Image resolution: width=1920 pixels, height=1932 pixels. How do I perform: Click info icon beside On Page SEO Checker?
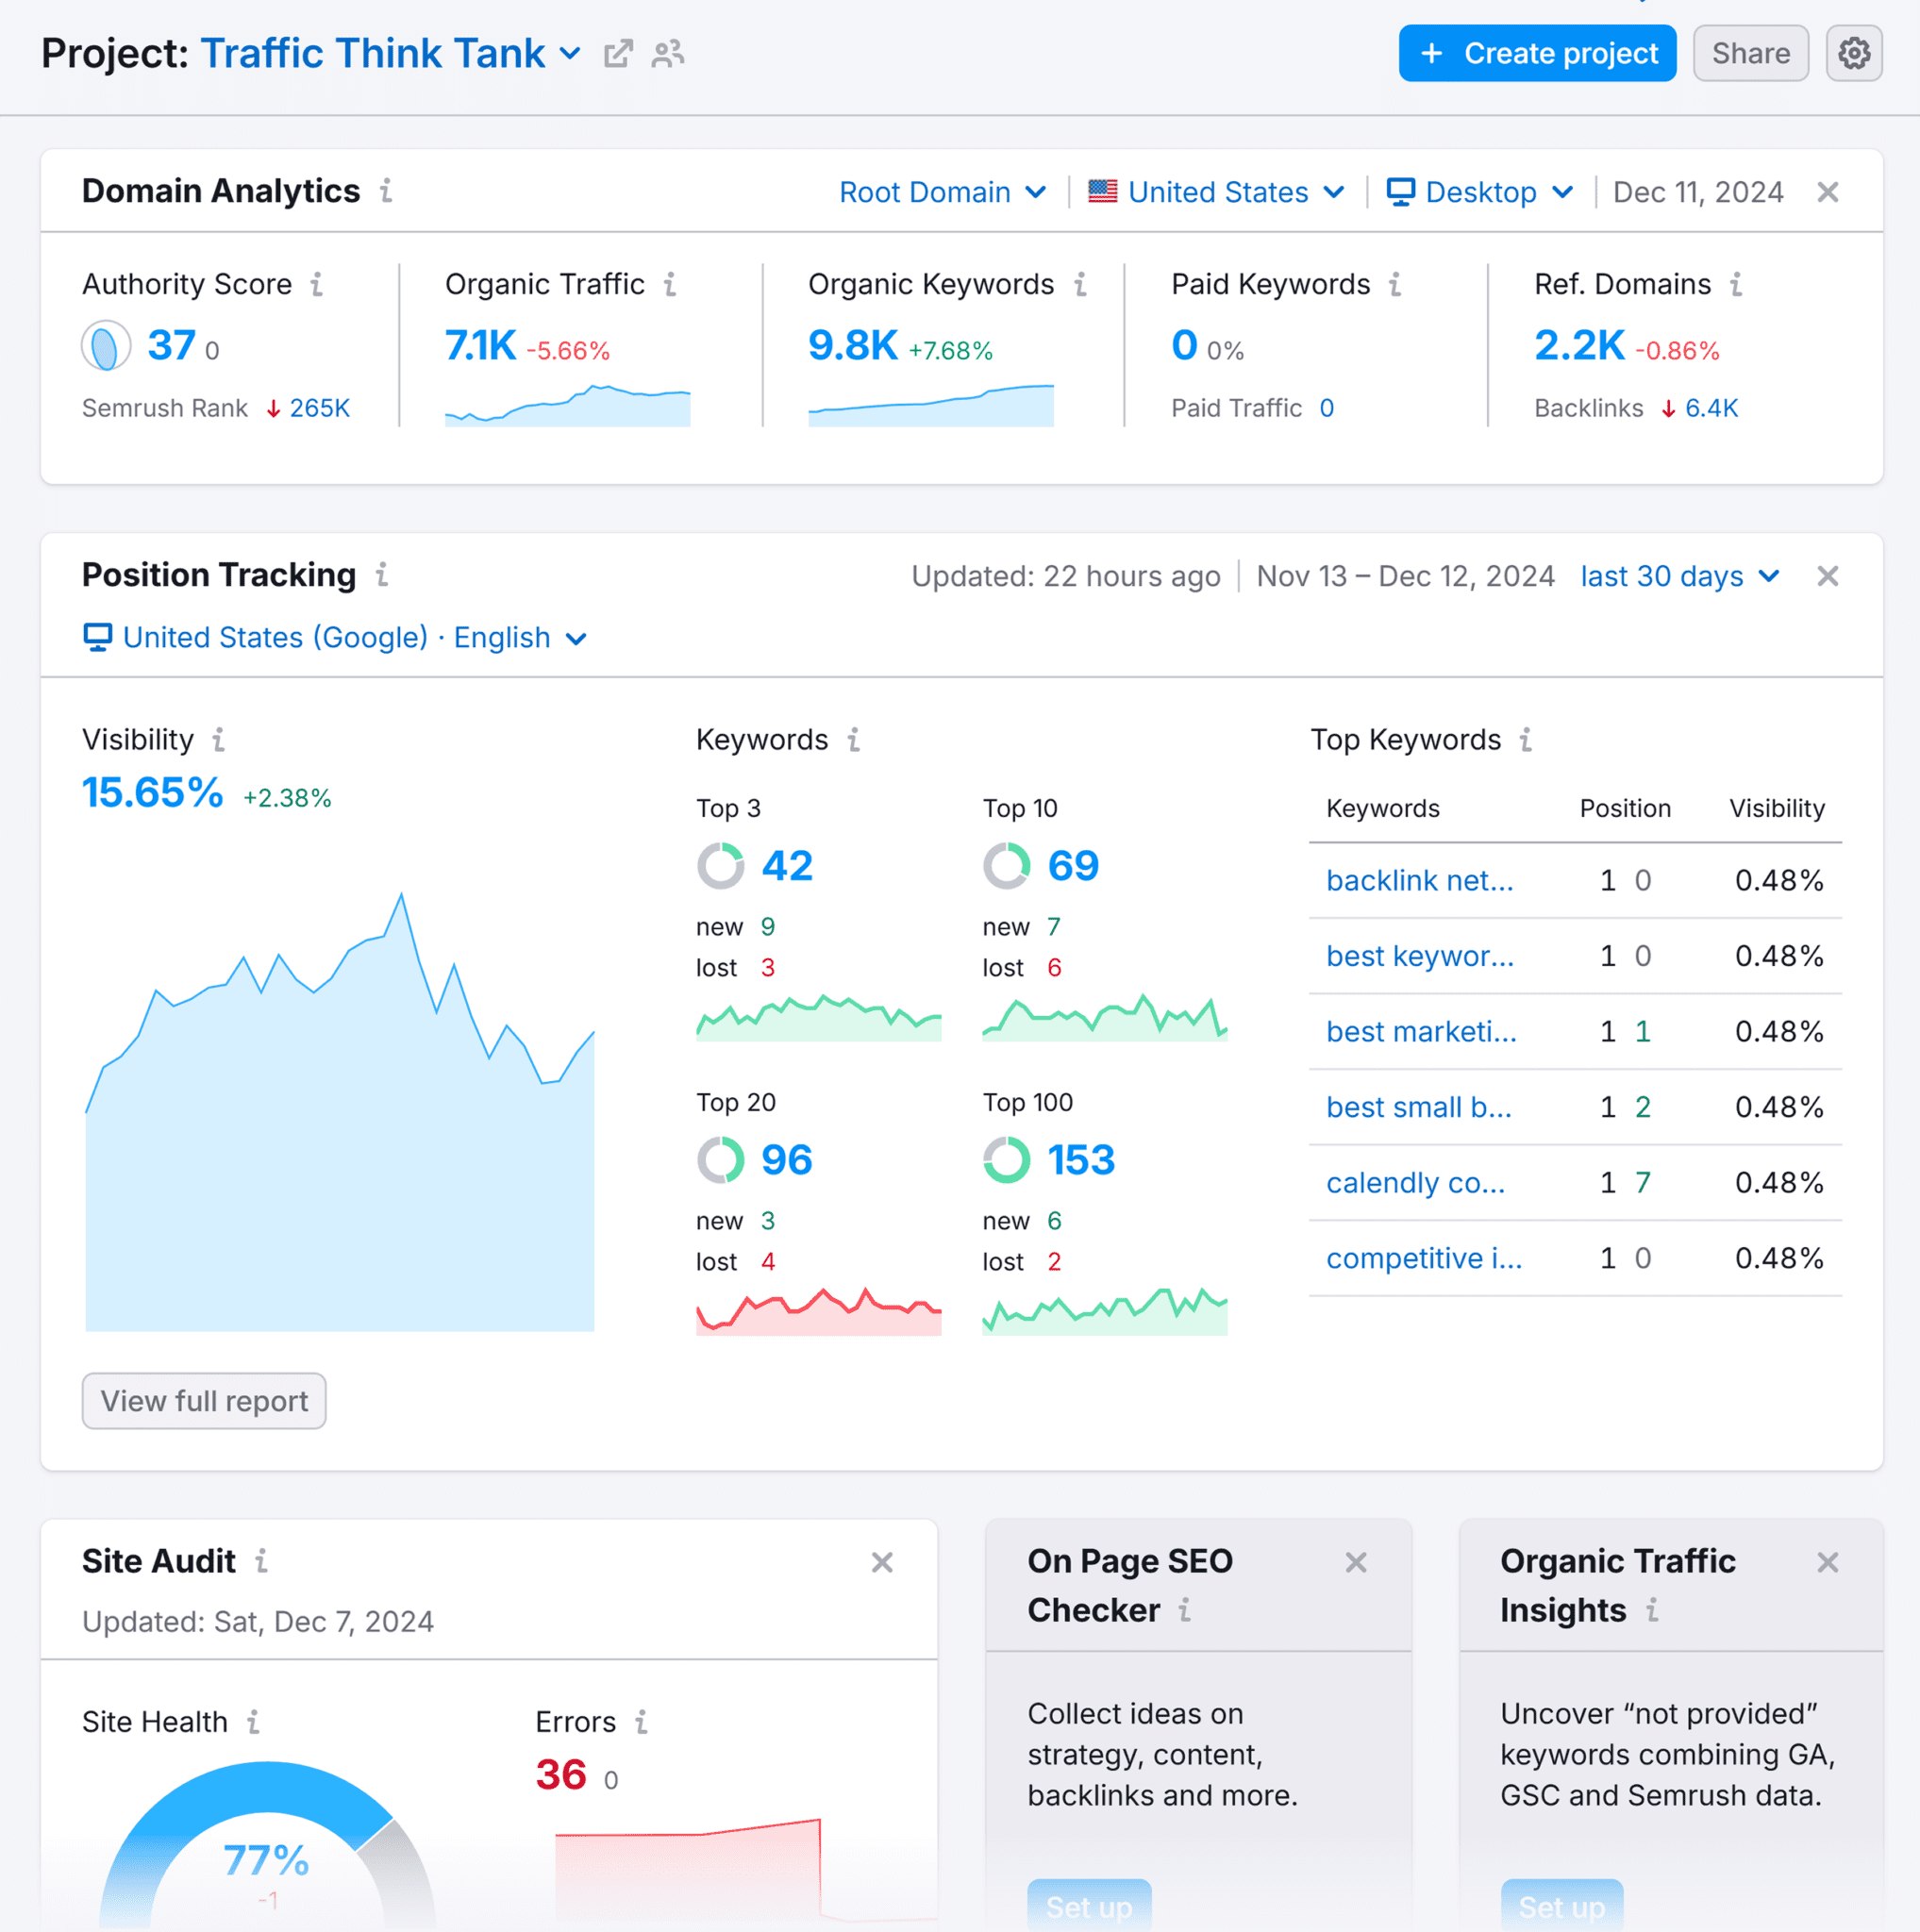1185,1609
